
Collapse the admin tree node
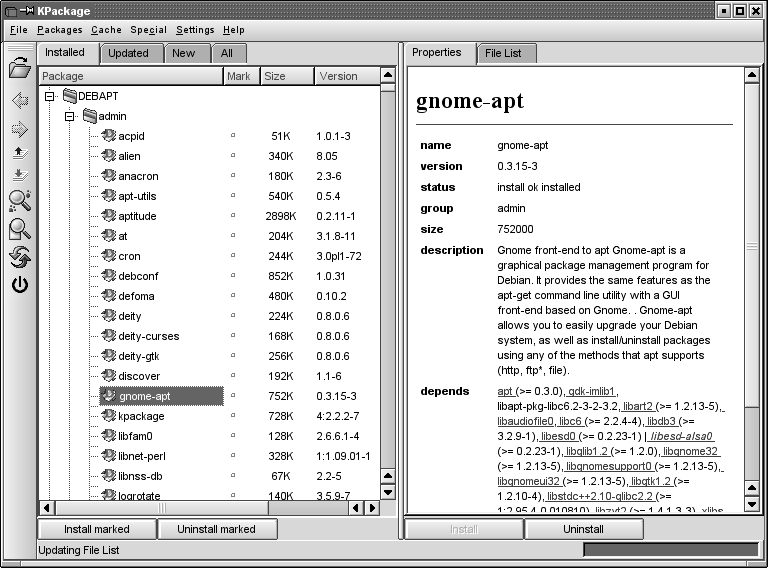point(70,117)
